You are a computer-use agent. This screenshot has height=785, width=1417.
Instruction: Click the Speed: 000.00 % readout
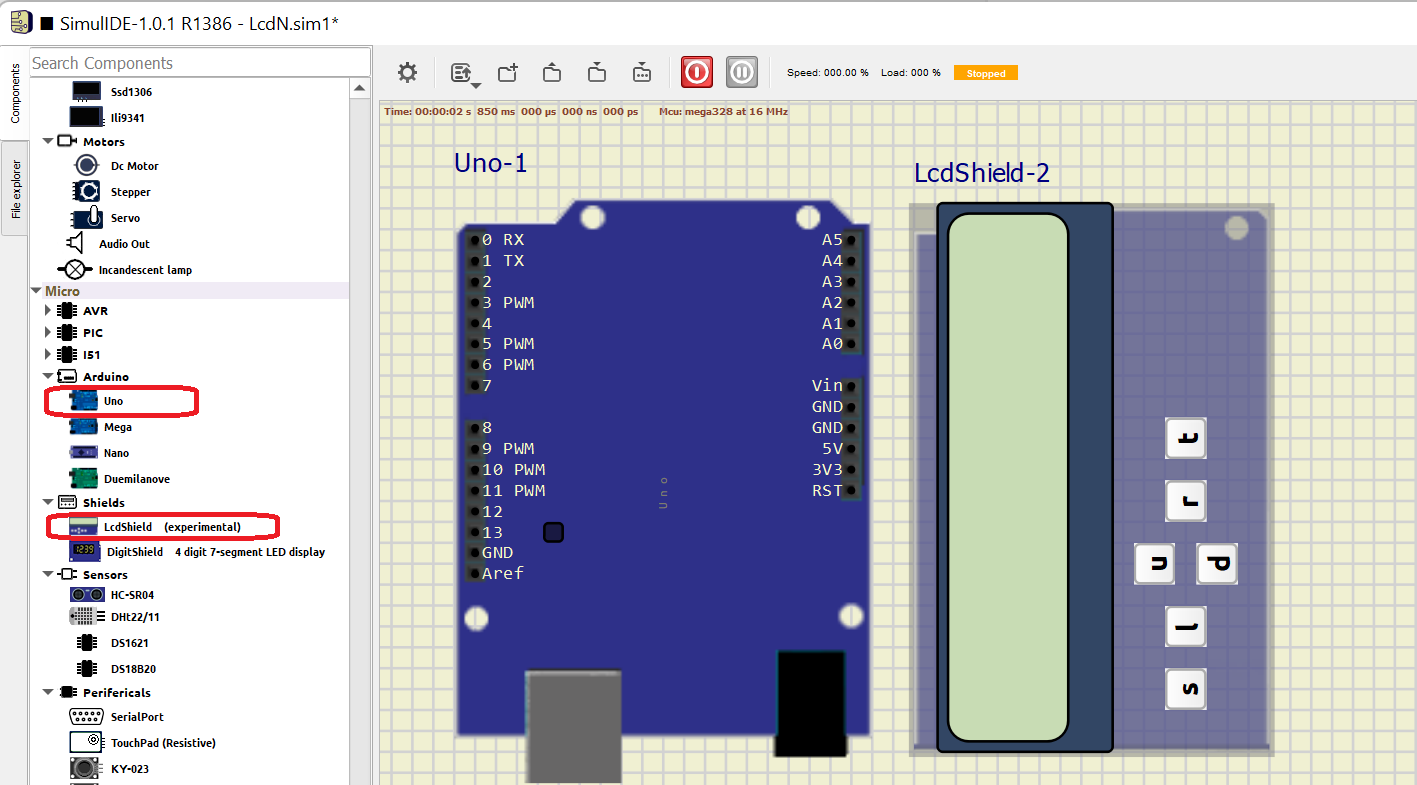pyautogui.click(x=828, y=73)
